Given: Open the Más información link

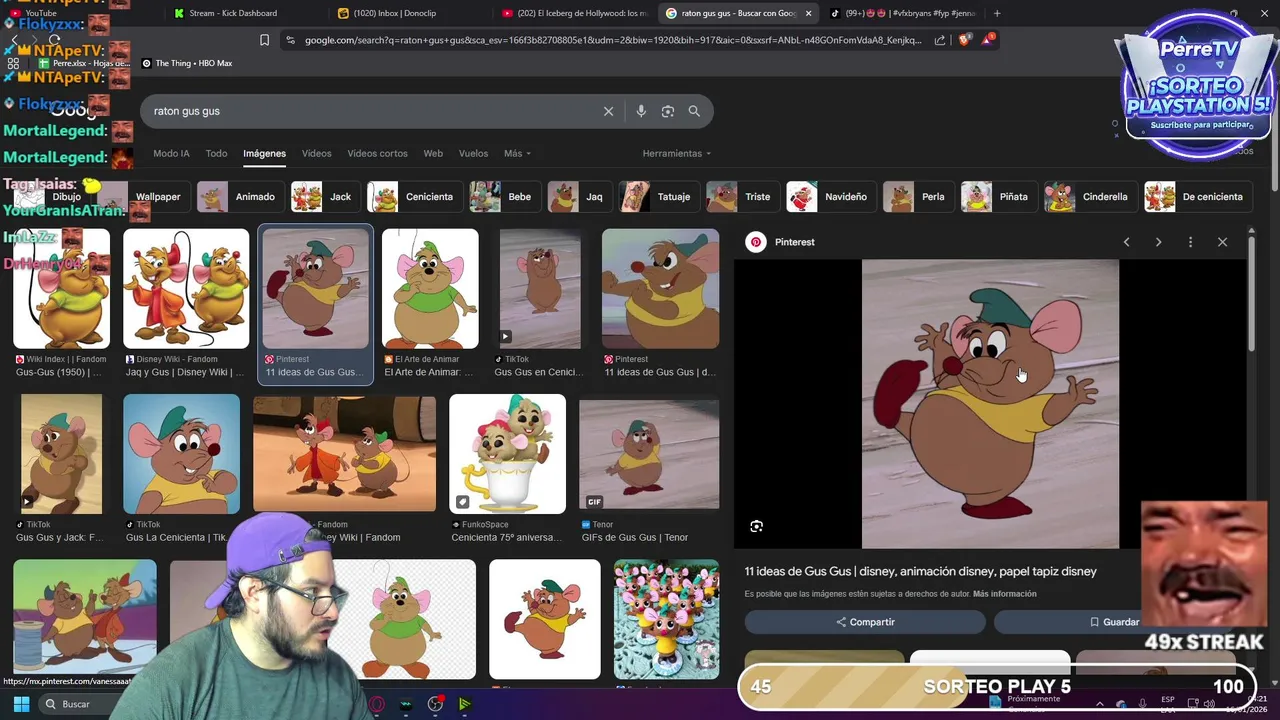Looking at the screenshot, I should (x=1004, y=594).
